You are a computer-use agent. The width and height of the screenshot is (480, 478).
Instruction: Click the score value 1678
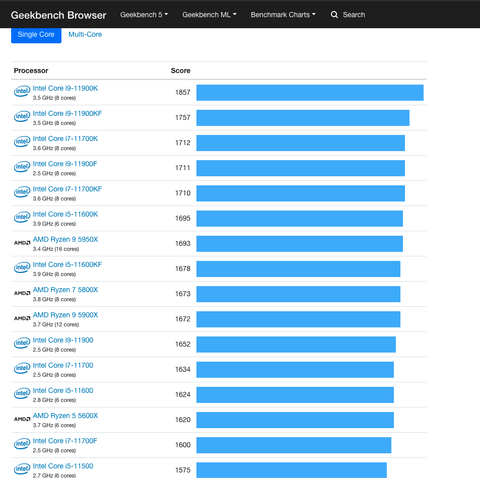pyautogui.click(x=183, y=269)
